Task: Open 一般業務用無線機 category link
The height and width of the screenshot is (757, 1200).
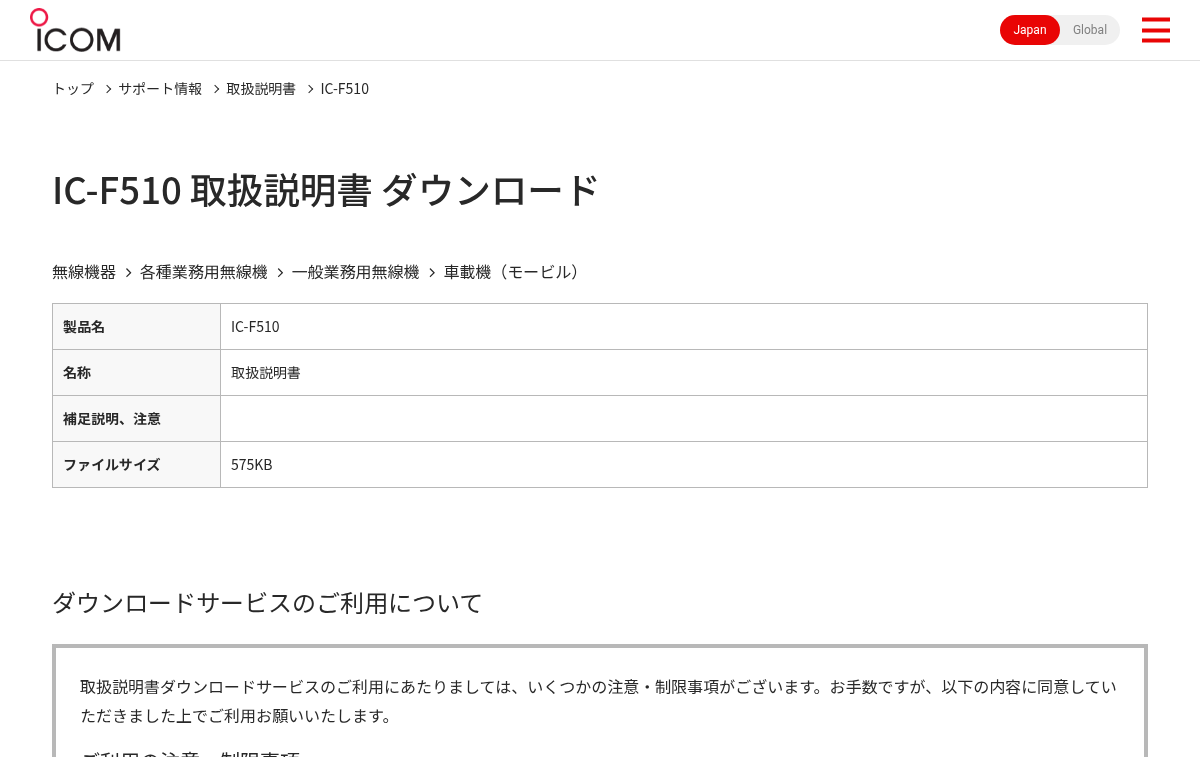Action: [356, 272]
